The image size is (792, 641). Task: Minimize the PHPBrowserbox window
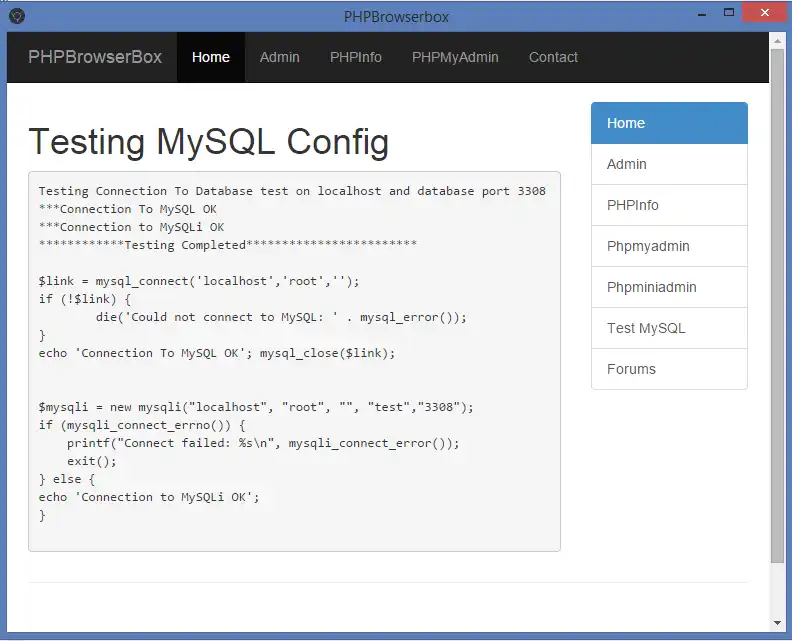[700, 13]
